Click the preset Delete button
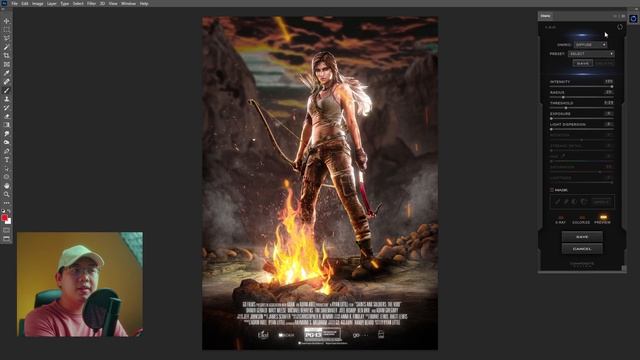Image resolution: width=640 pixels, height=360 pixels. [x=604, y=63]
